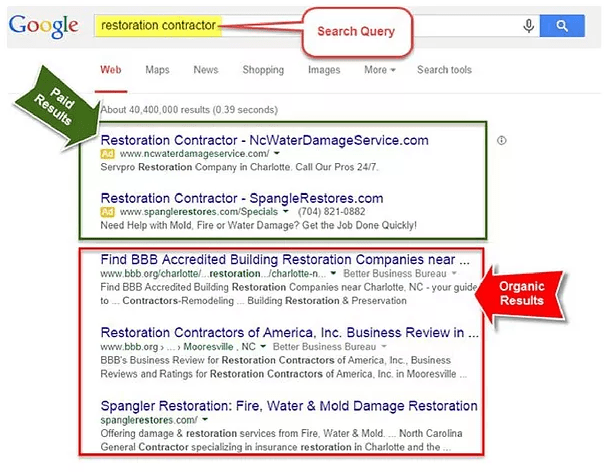Viewport: 608px width, 472px height.
Task: Click the www.ncwaterdamageservice.com/ URL text
Action: click(x=195, y=154)
